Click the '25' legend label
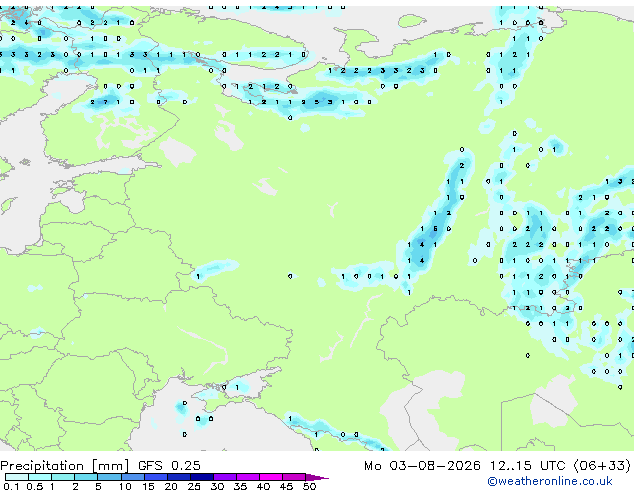 [x=194, y=486]
